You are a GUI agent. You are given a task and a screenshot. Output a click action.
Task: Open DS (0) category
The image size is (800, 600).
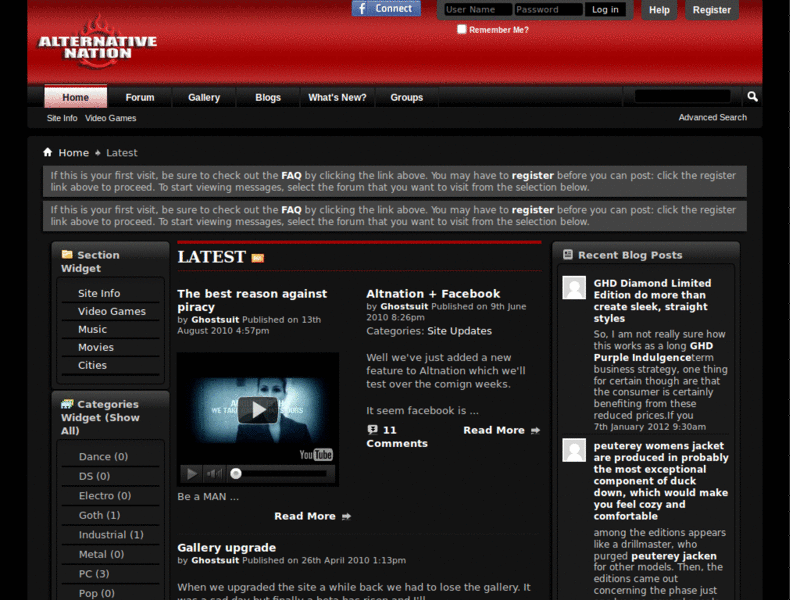(94, 476)
